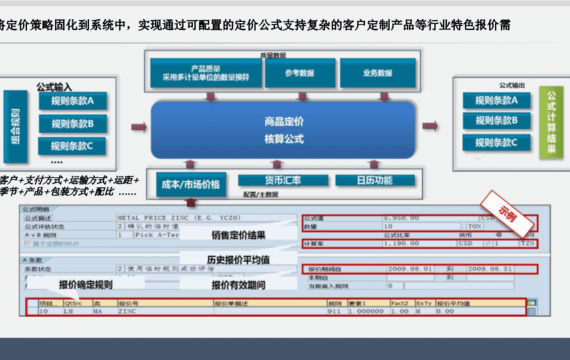Click the 货币汇率 box
Screen dimensions: 570x360
(x=283, y=180)
